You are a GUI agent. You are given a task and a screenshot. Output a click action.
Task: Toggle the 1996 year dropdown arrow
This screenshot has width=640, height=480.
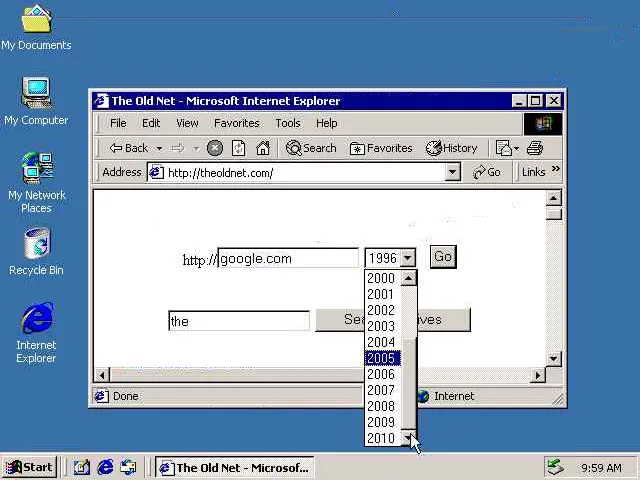point(407,258)
